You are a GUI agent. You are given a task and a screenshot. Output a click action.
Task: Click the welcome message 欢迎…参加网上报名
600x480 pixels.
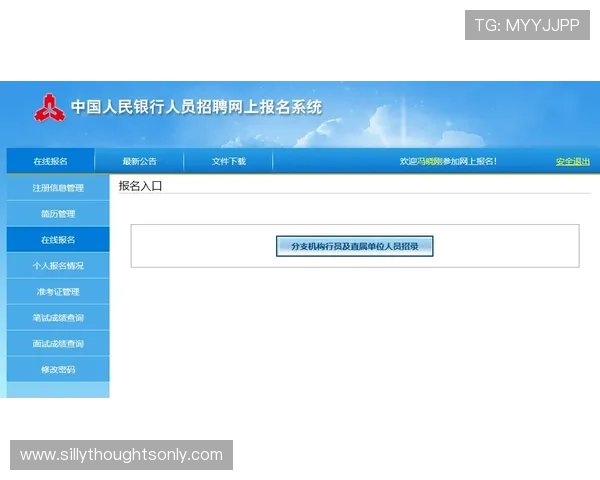448,161
